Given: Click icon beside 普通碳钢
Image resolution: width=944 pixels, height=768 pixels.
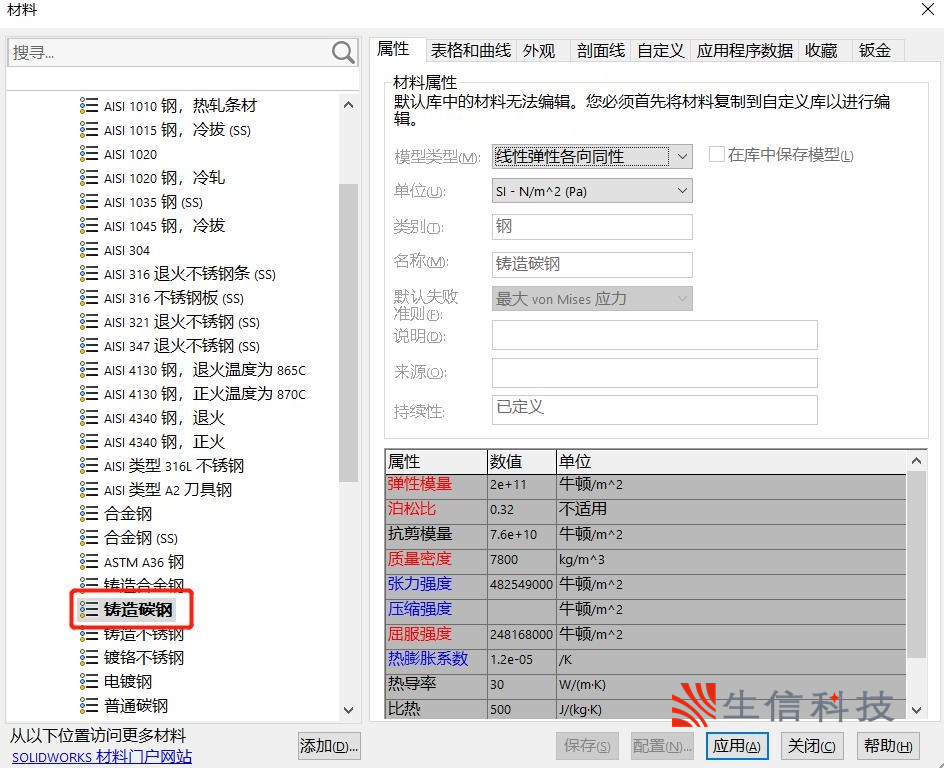Looking at the screenshot, I should tap(88, 705).
